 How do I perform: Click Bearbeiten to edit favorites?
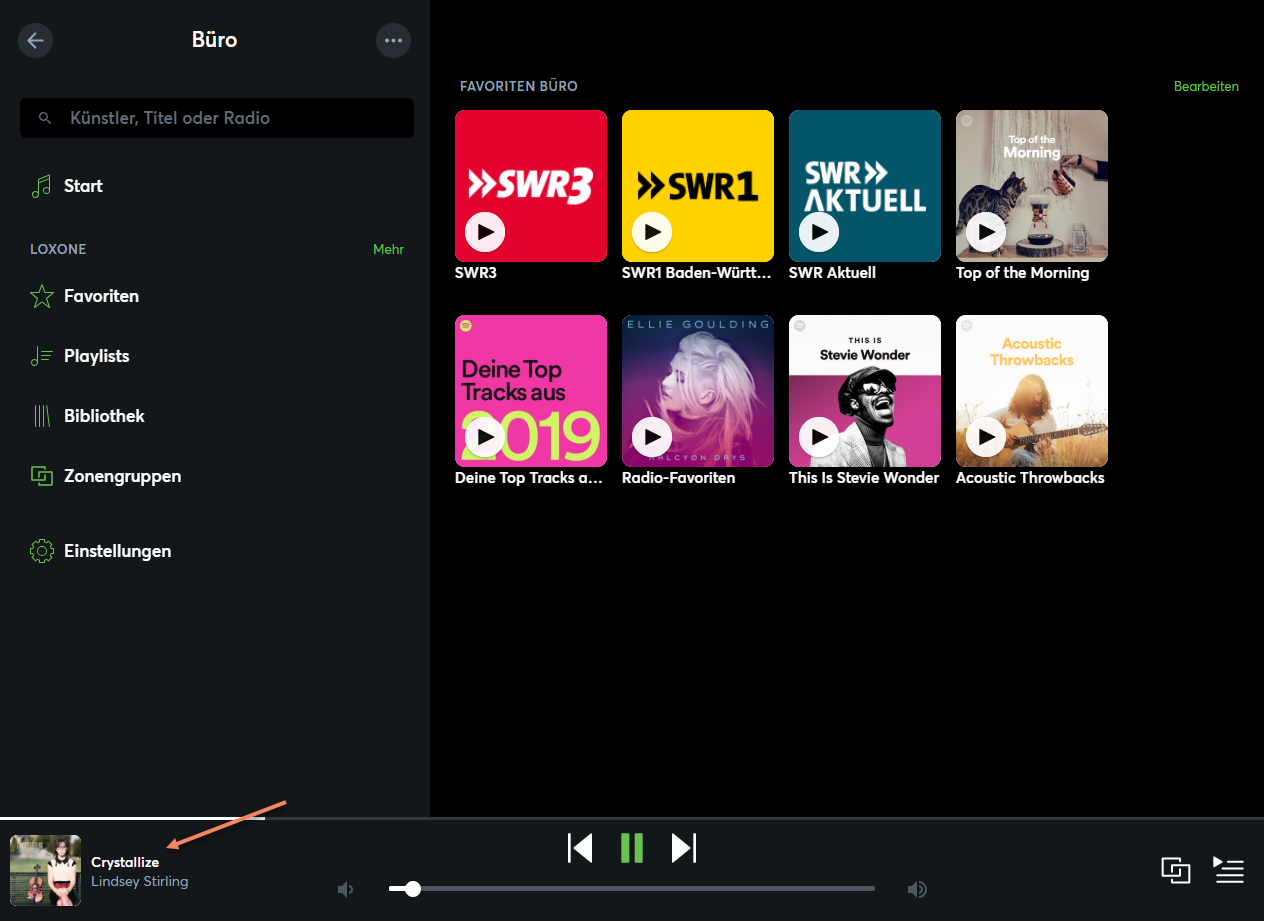(x=1206, y=87)
